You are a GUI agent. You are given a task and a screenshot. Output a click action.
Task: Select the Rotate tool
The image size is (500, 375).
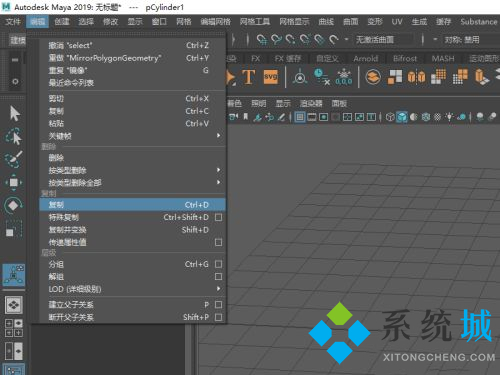[13, 205]
